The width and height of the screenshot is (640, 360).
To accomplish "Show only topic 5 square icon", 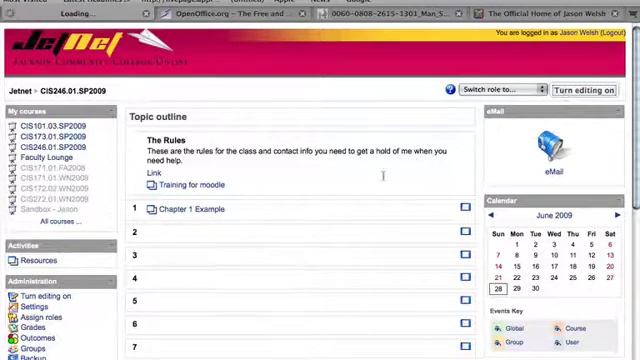I will point(465,300).
